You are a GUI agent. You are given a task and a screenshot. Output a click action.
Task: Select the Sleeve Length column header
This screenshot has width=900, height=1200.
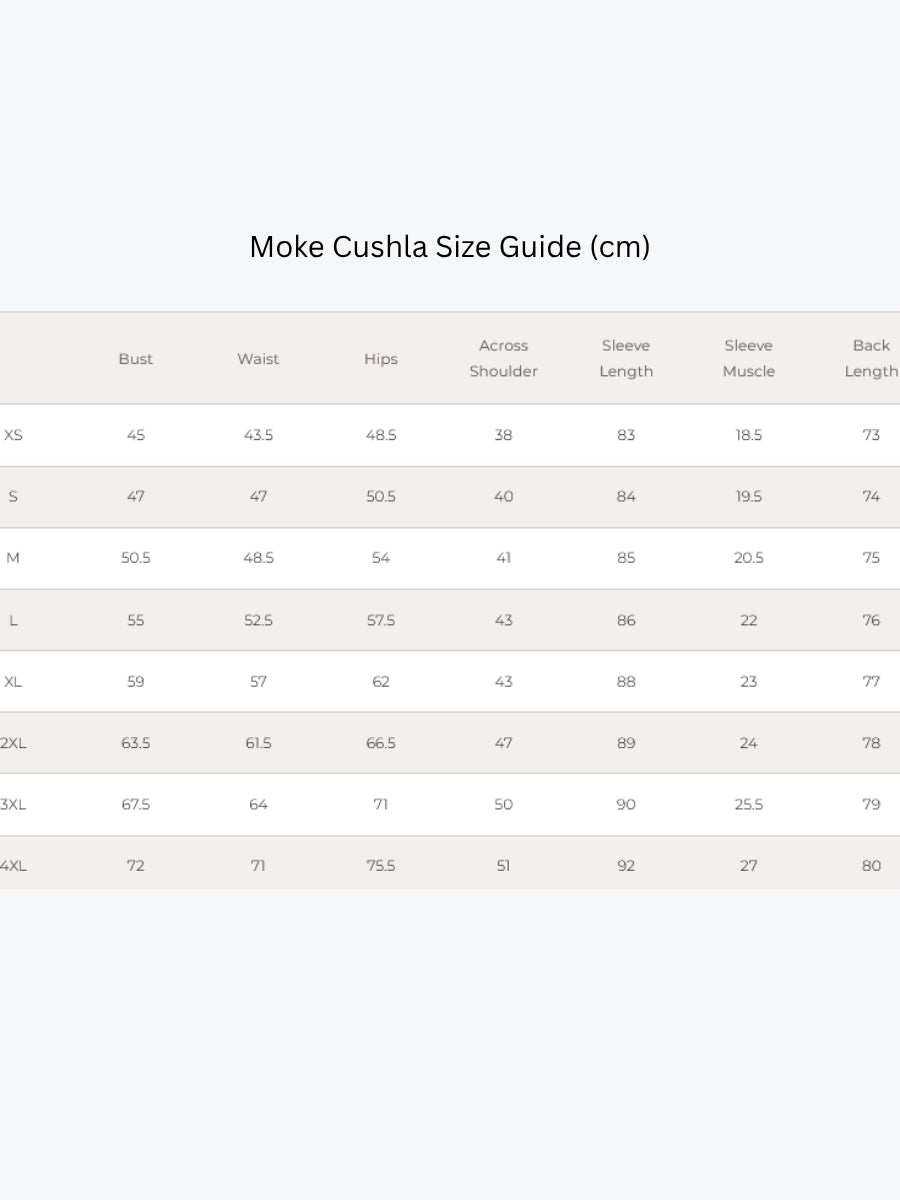(626, 358)
